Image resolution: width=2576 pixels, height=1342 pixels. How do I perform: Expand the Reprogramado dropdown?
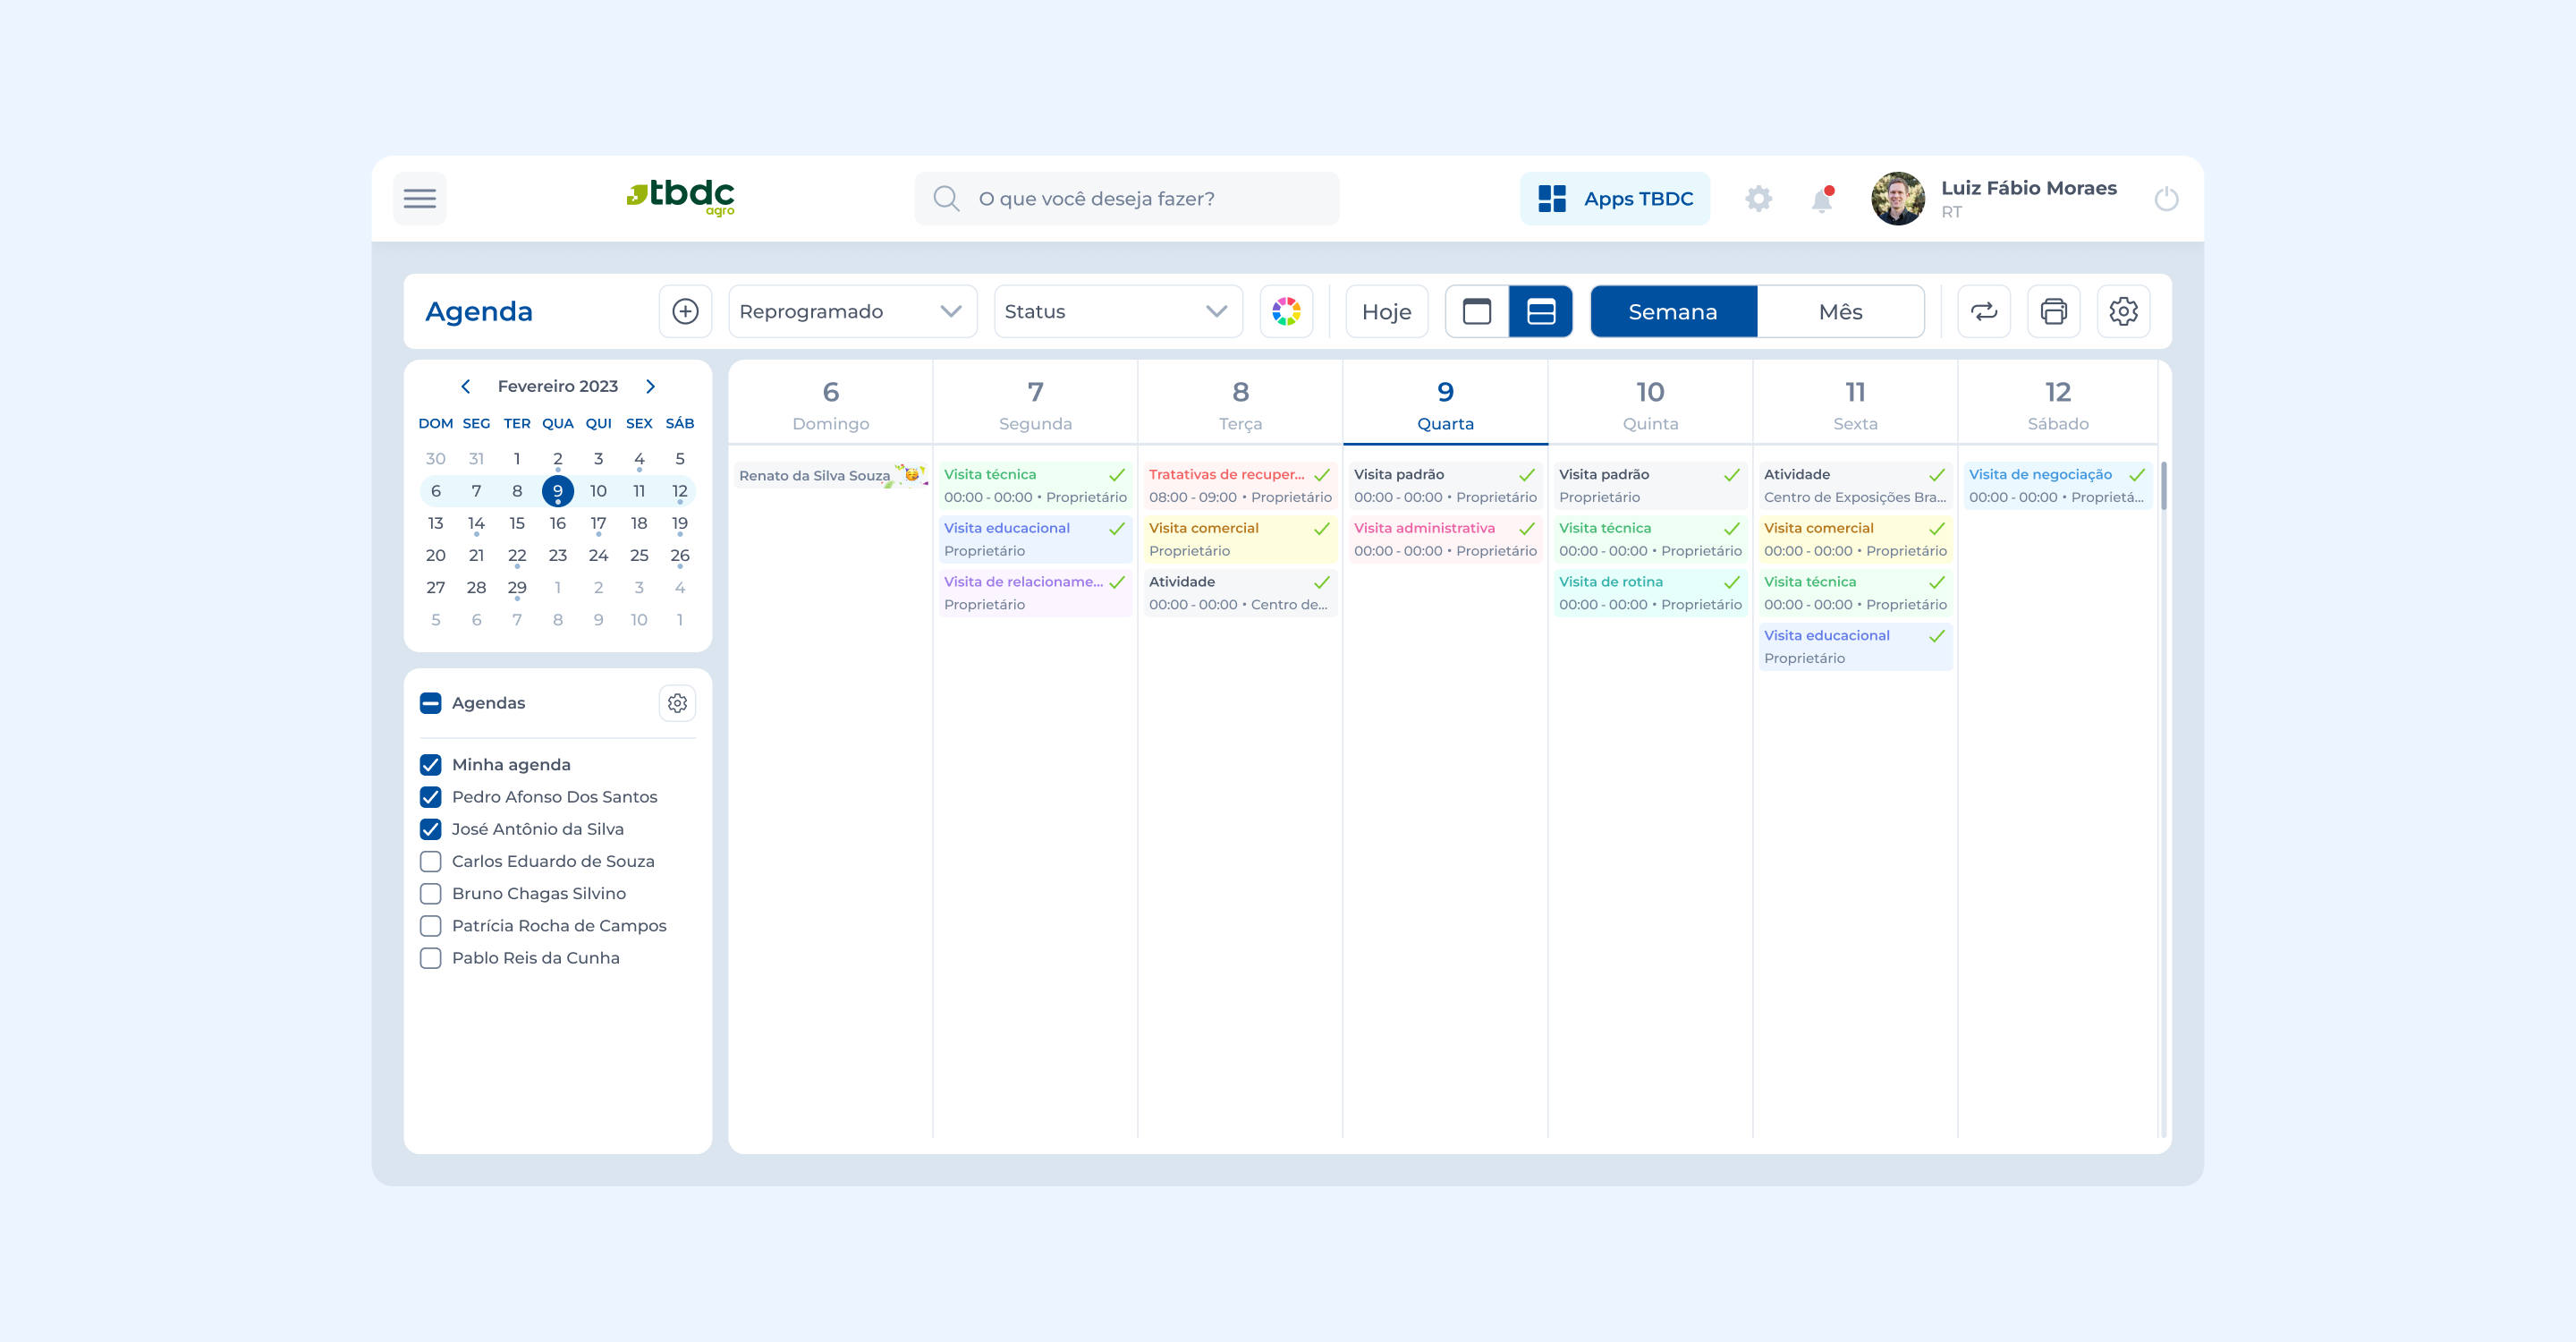[852, 311]
